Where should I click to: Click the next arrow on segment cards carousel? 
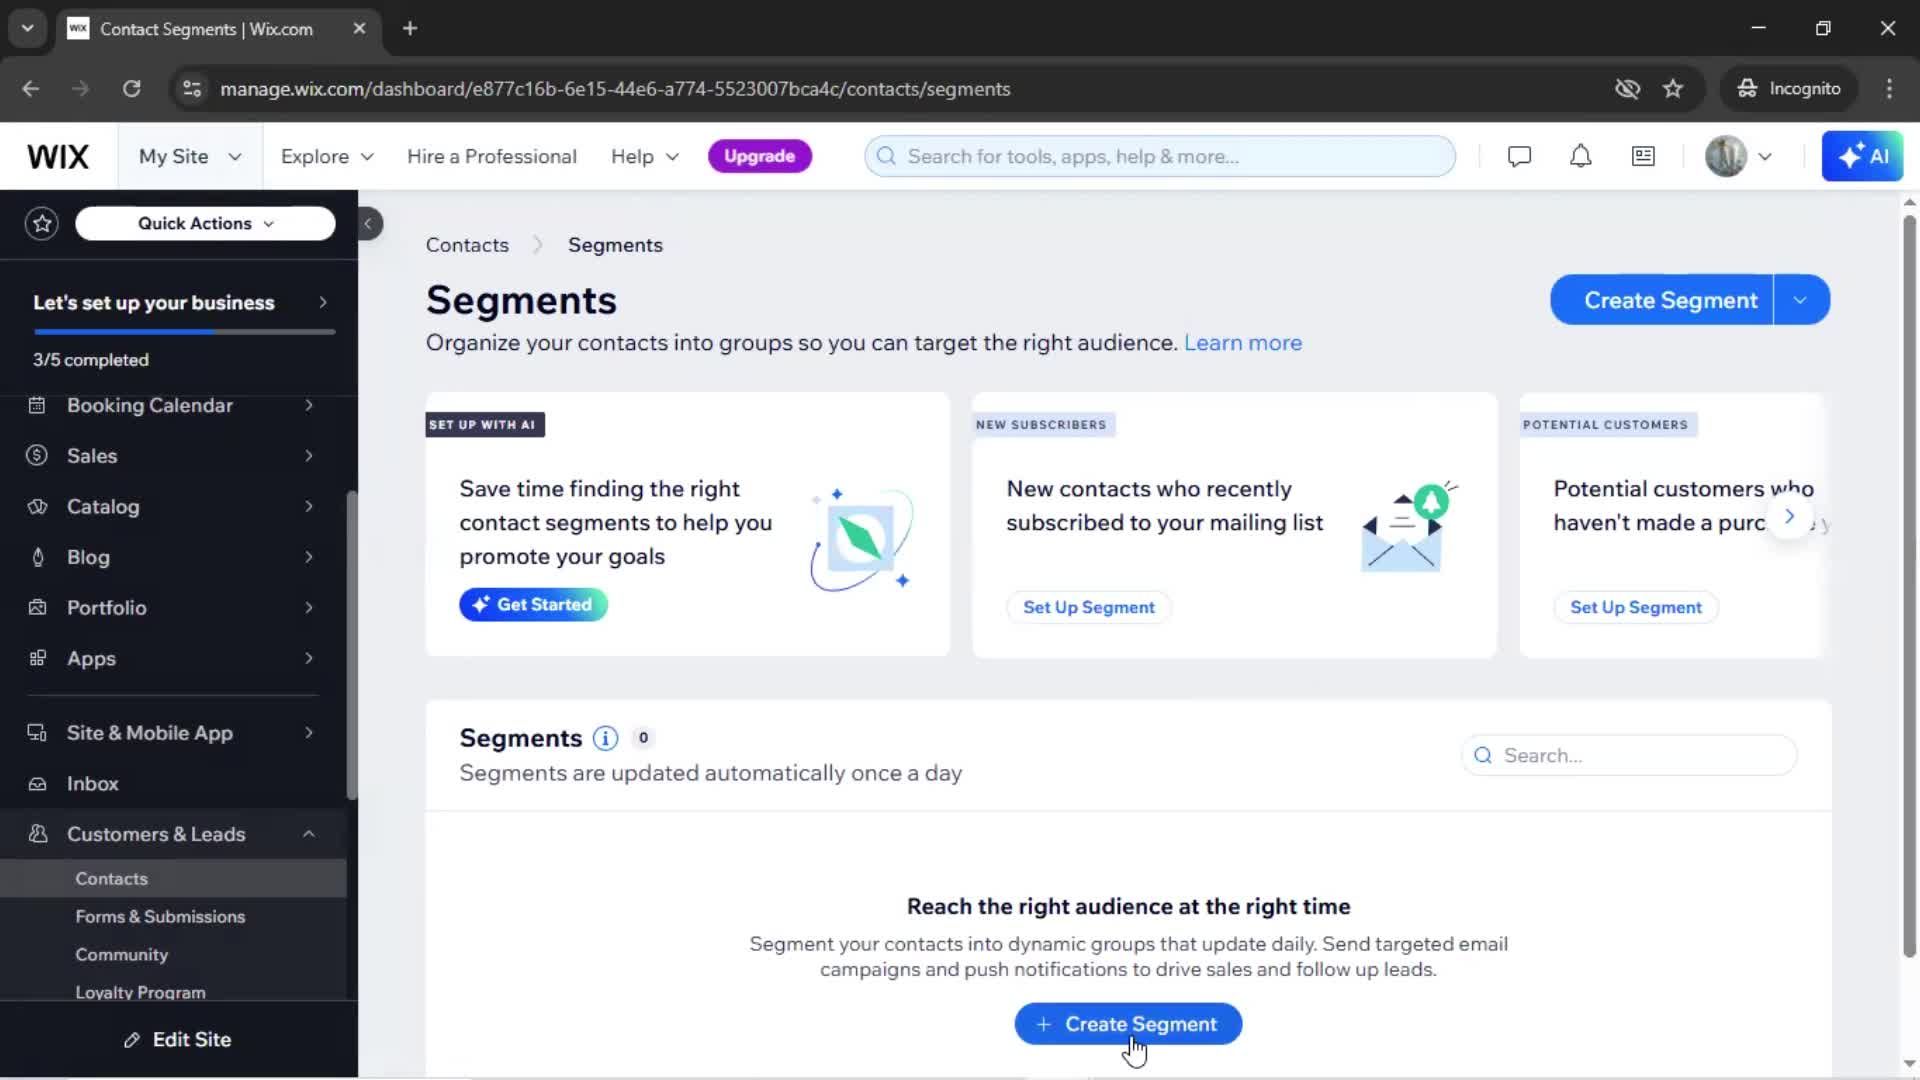pyautogui.click(x=1789, y=517)
